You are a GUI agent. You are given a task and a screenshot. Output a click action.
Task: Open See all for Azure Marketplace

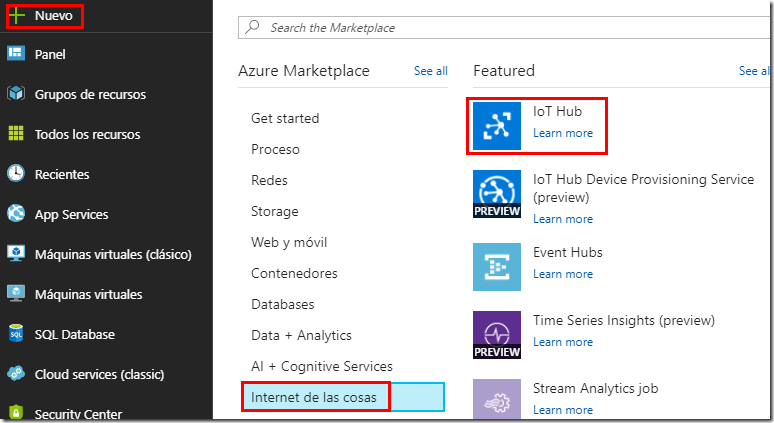[430, 71]
